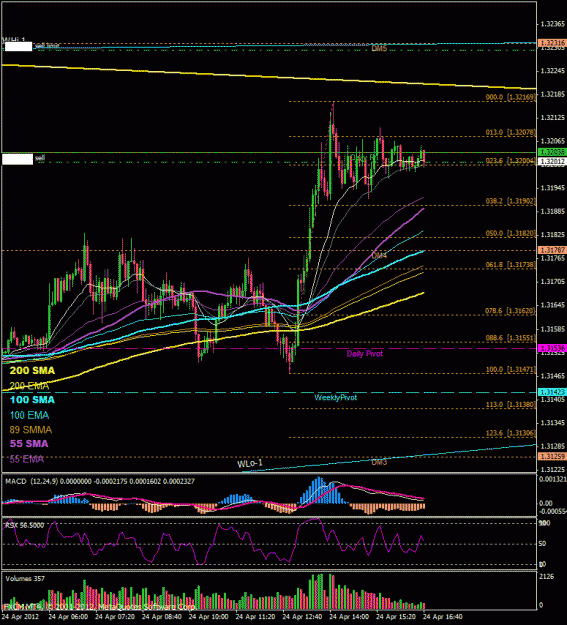The width and height of the screenshot is (567, 625).
Task: Click the DM5 level label
Action: coord(379,49)
